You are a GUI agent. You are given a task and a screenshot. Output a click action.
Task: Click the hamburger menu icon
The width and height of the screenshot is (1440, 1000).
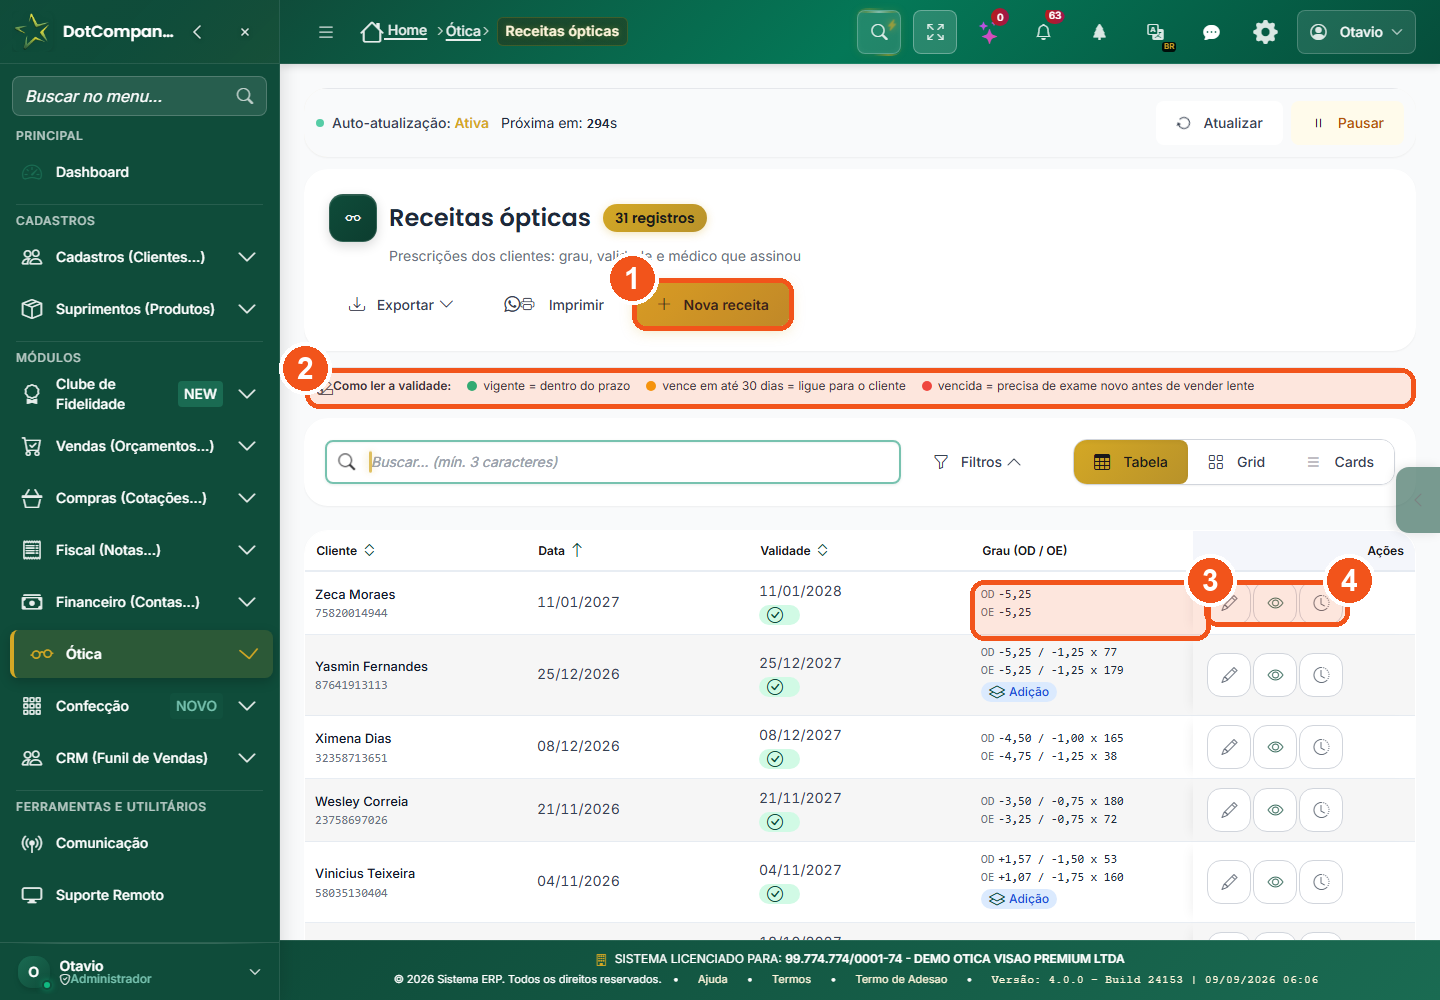[x=326, y=32]
